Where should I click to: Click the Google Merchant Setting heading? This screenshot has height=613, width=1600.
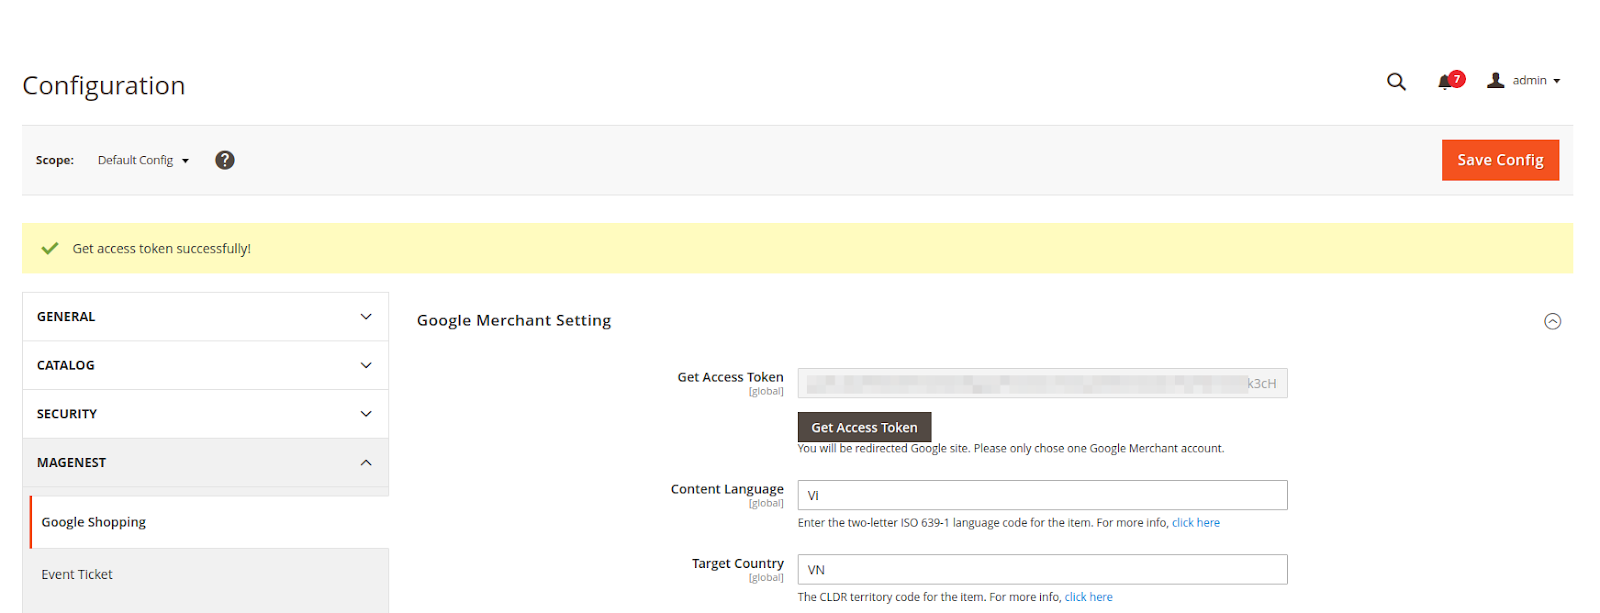pyautogui.click(x=514, y=320)
